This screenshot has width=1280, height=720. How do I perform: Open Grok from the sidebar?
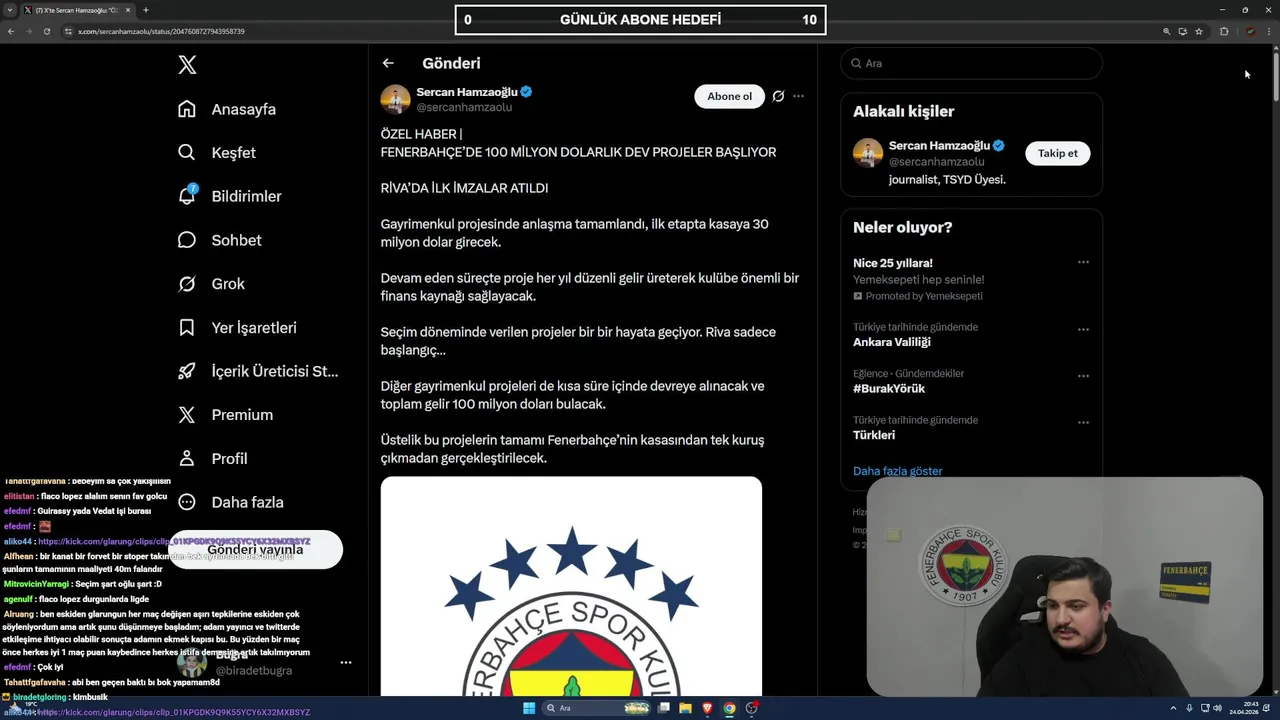pyautogui.click(x=211, y=284)
